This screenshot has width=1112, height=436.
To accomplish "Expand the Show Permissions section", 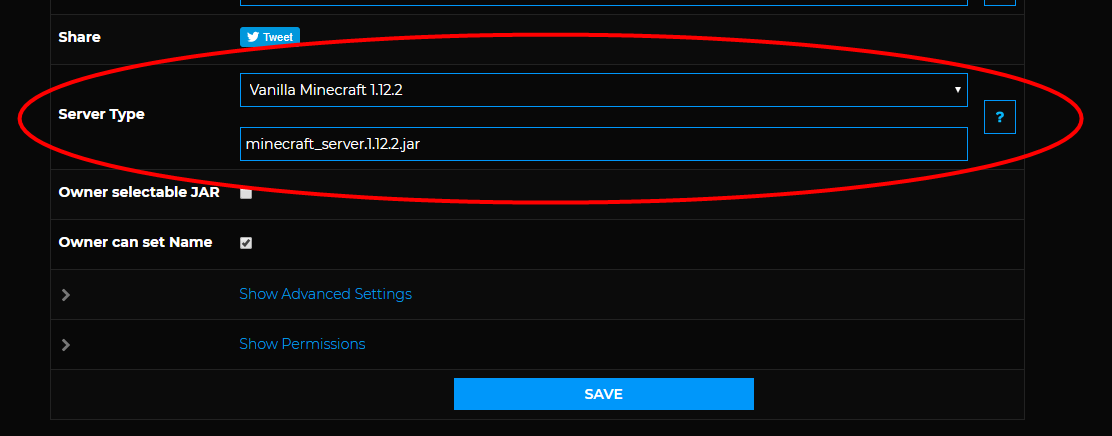I will tap(302, 344).
